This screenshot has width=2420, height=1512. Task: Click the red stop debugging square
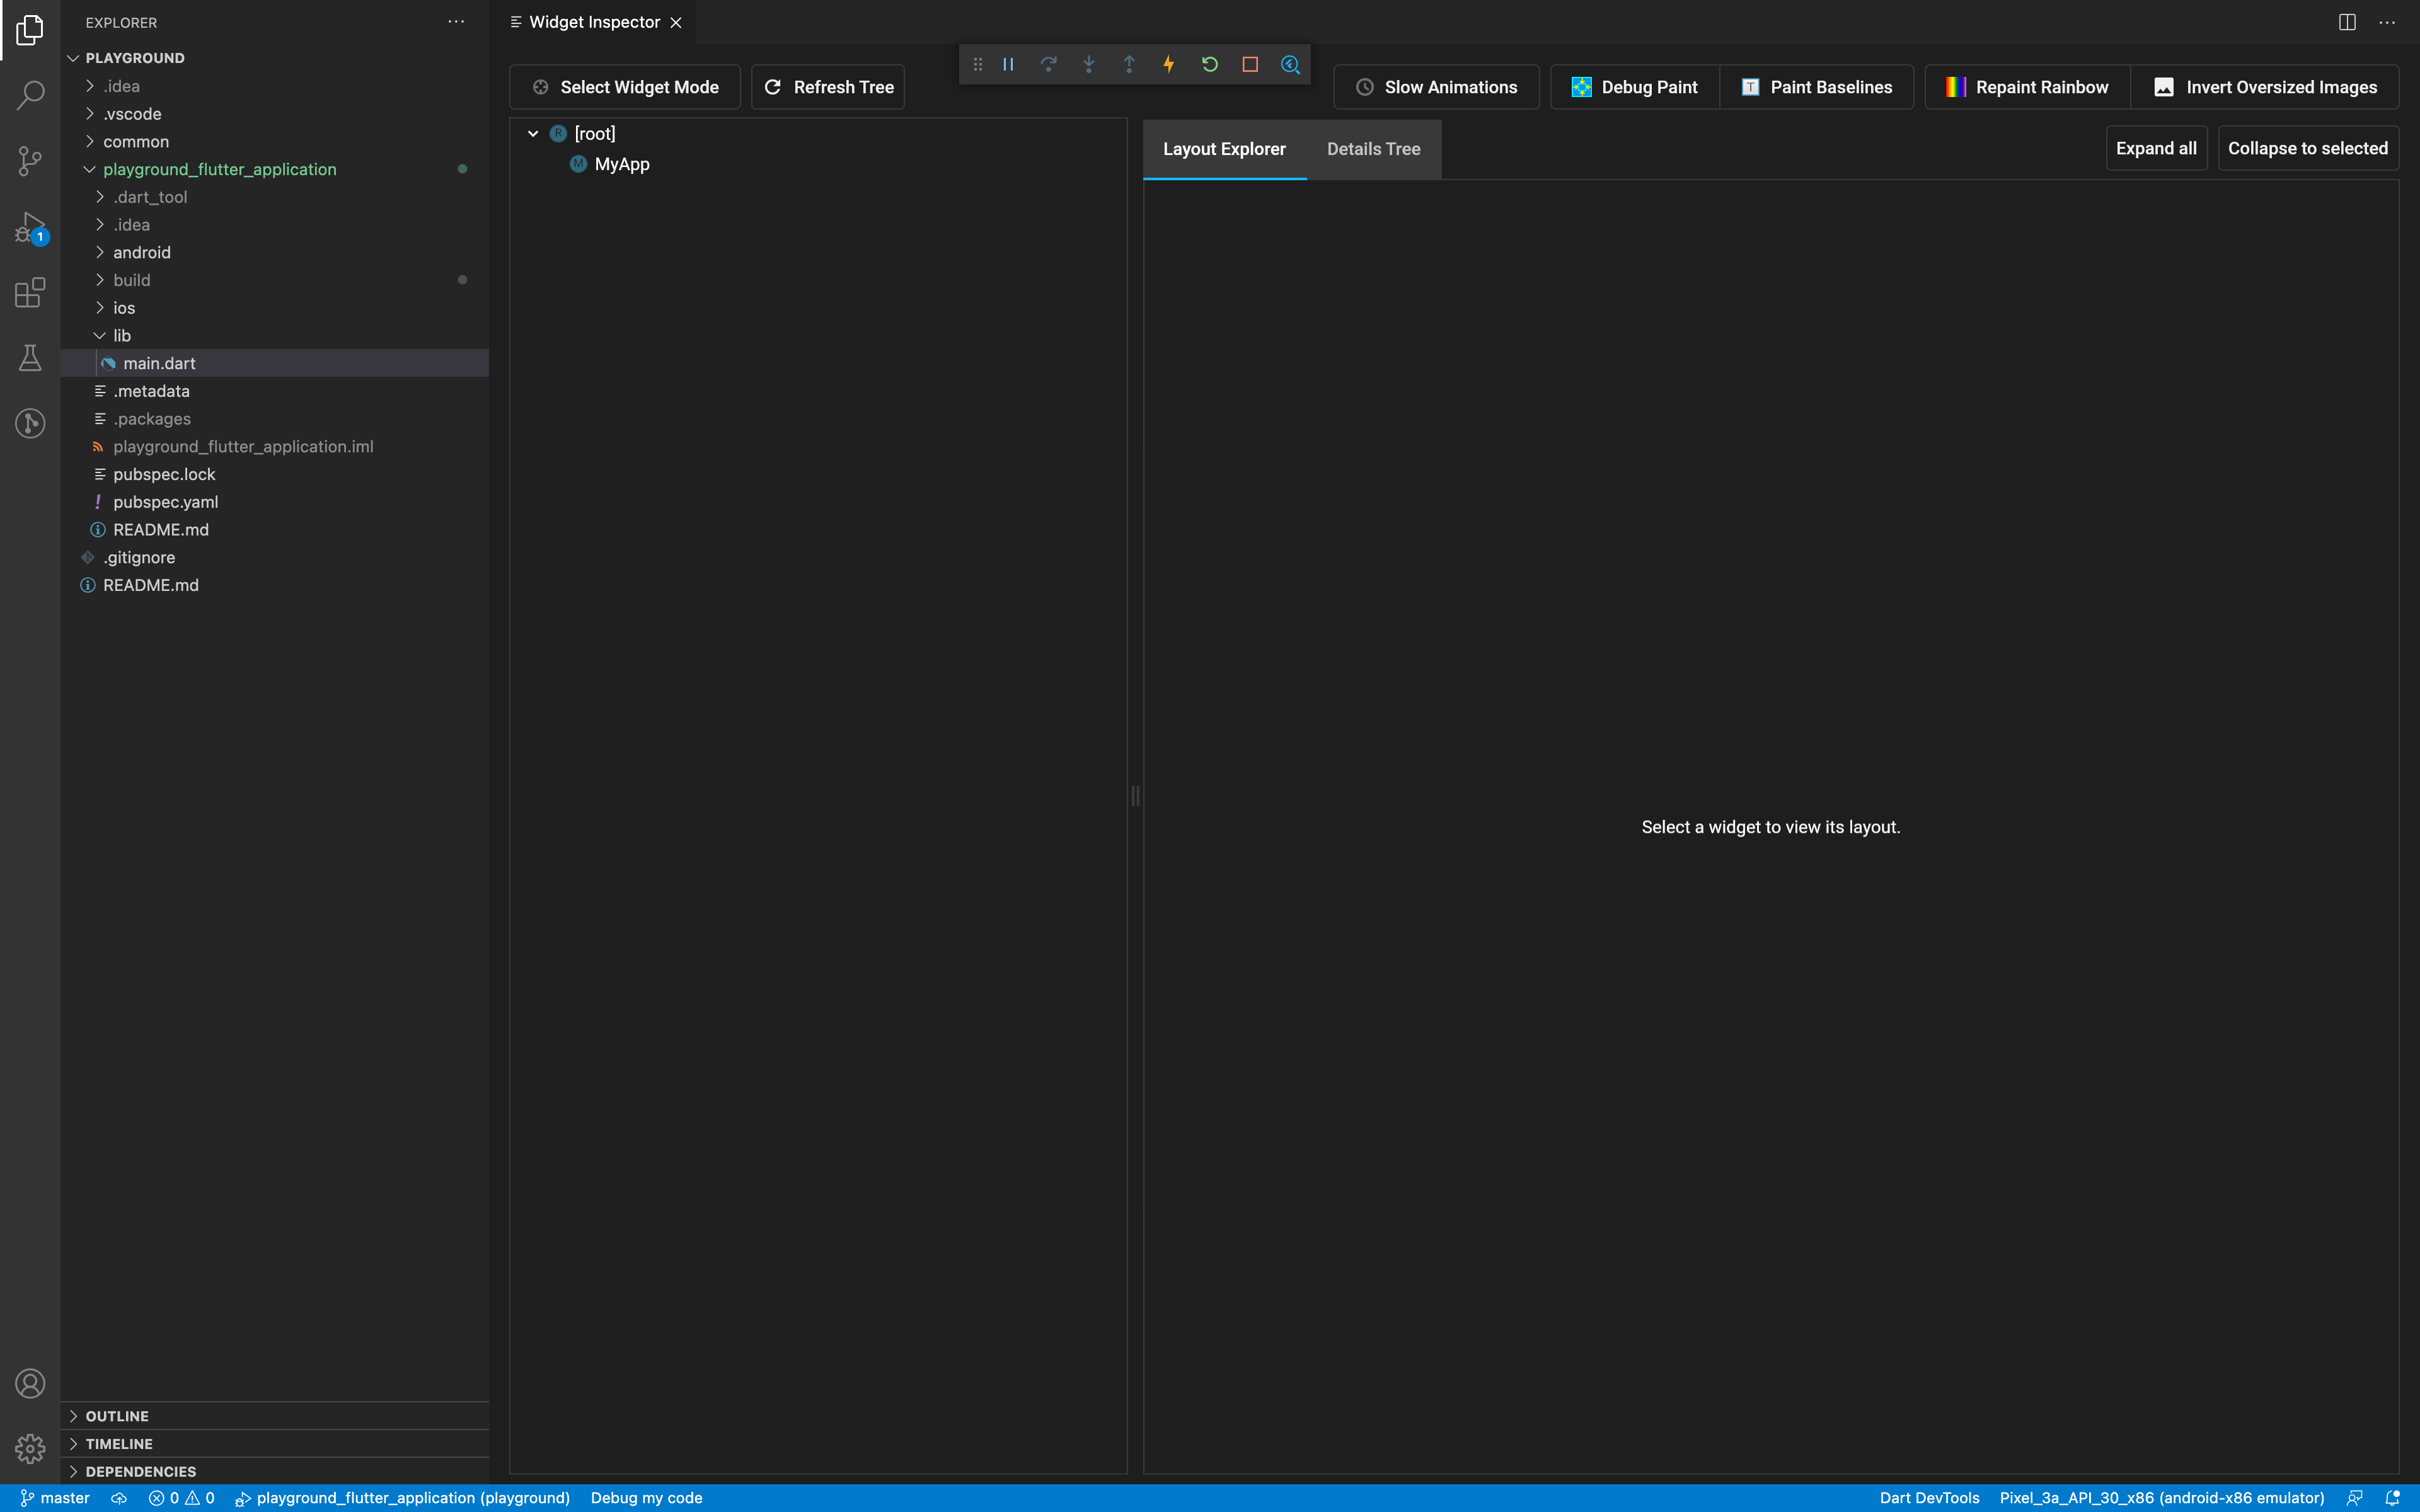[x=1249, y=65]
